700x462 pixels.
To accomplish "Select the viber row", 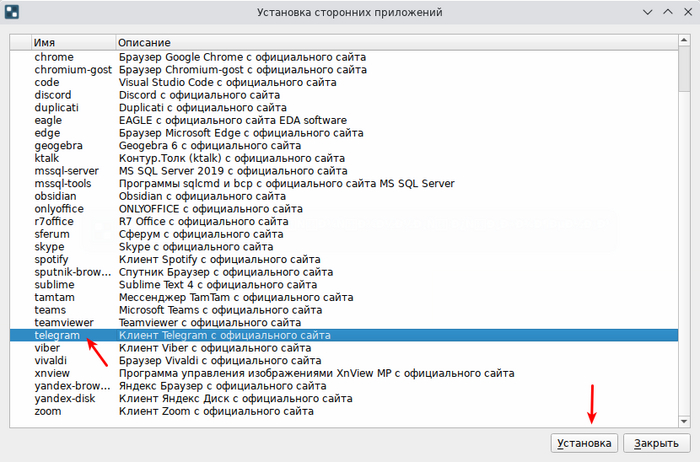I will [x=344, y=348].
